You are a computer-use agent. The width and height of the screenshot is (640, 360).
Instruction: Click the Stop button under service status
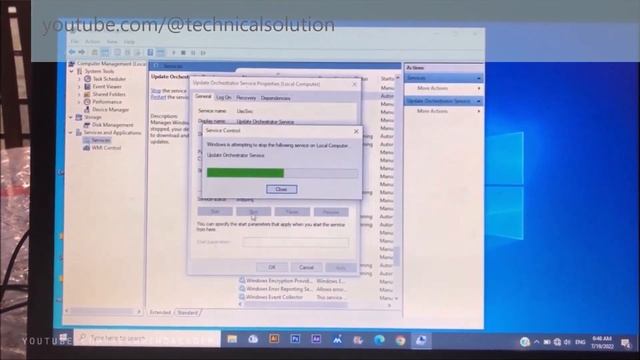[253, 211]
